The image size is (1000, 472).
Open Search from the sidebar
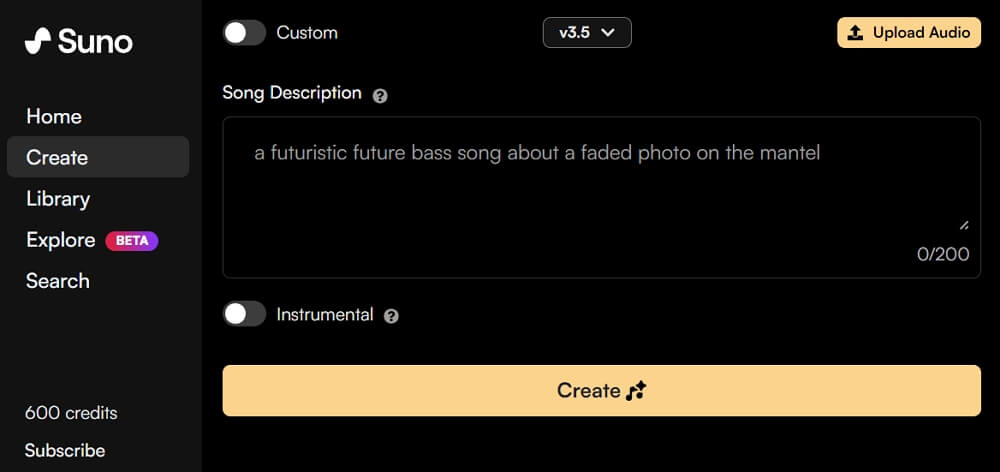tap(58, 281)
